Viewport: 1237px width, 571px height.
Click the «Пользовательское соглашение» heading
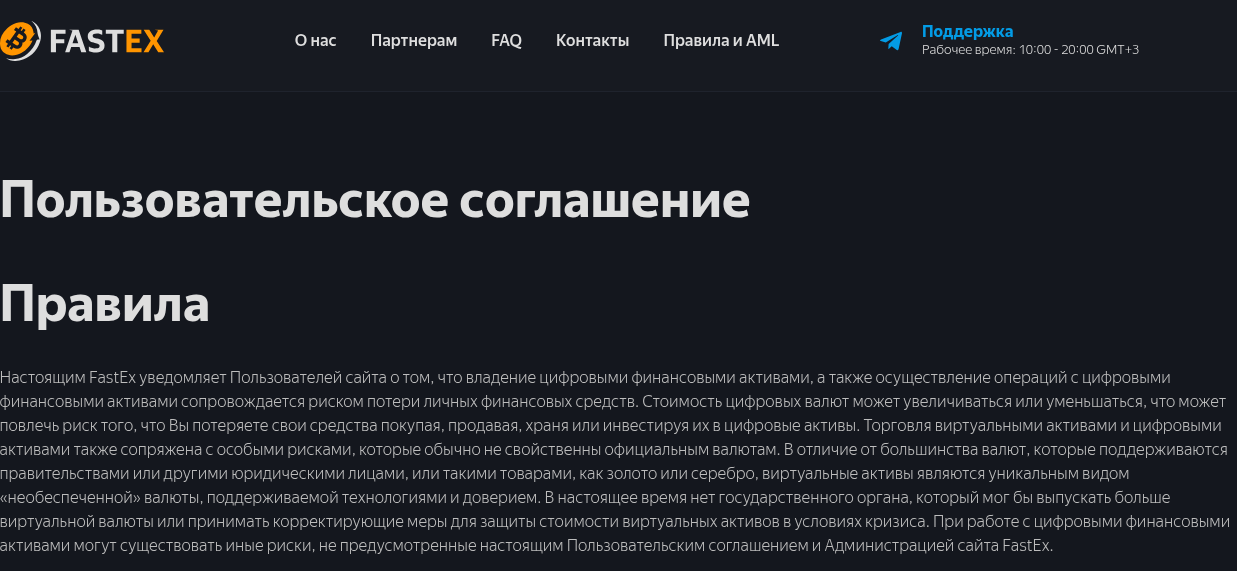(x=375, y=201)
